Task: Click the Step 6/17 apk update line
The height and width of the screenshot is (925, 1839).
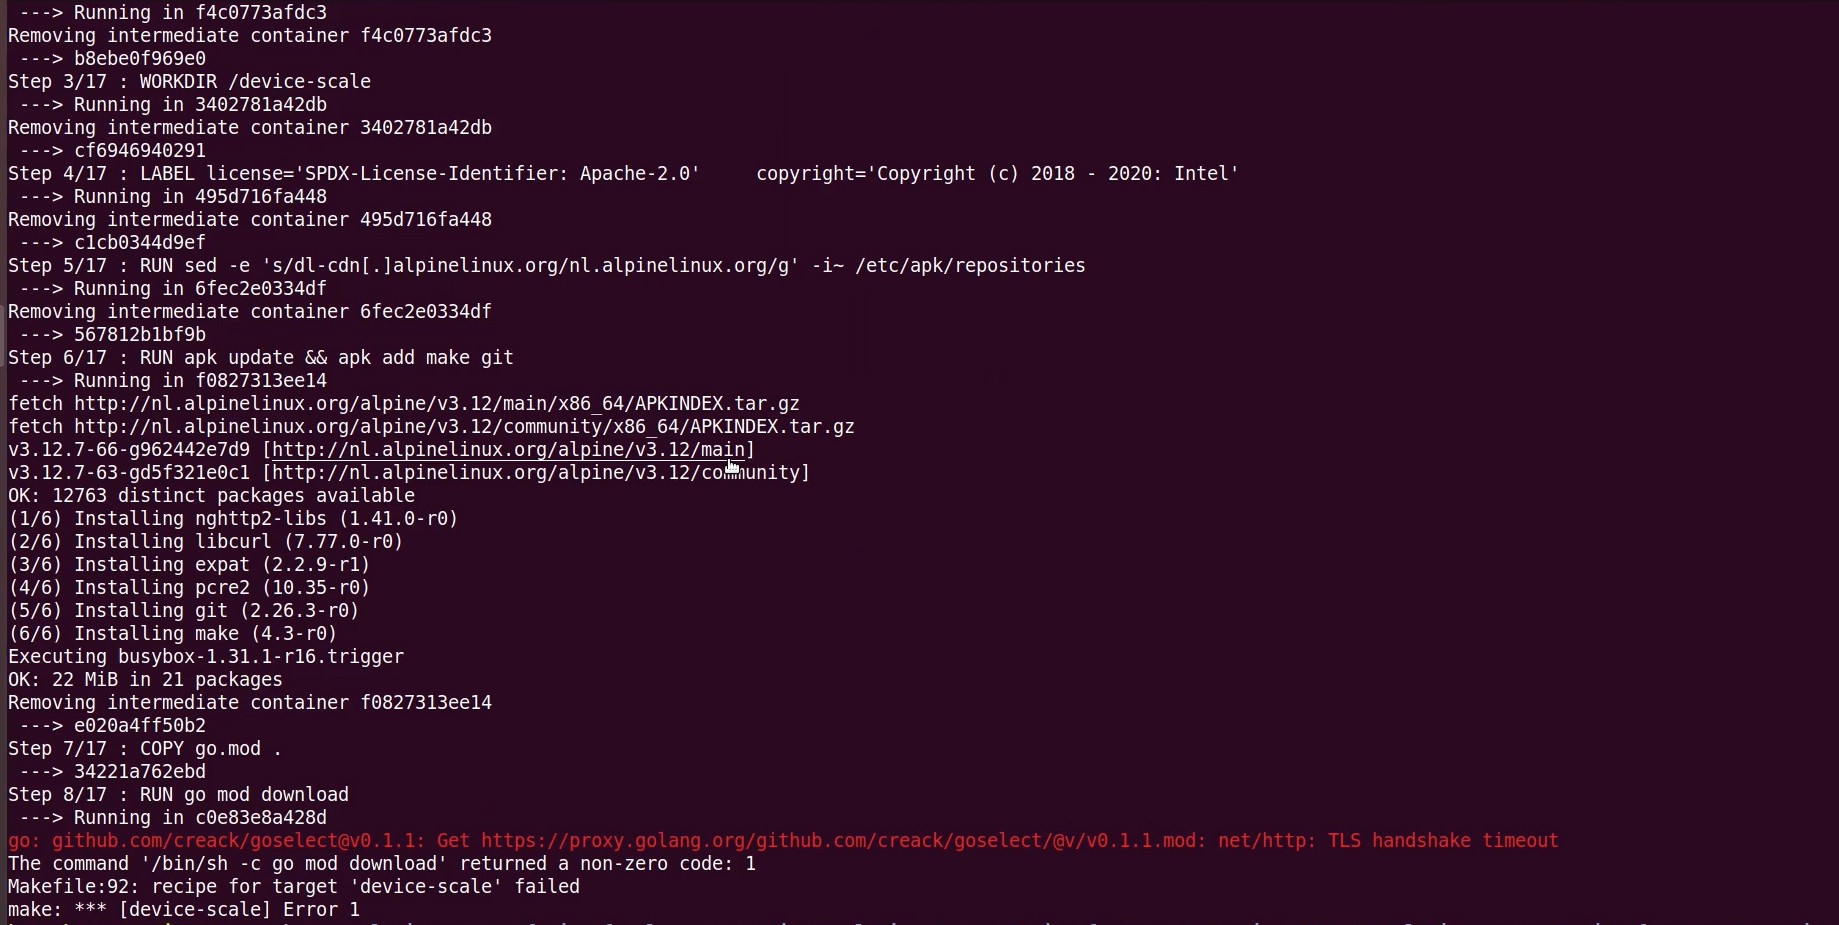Action: pos(260,358)
